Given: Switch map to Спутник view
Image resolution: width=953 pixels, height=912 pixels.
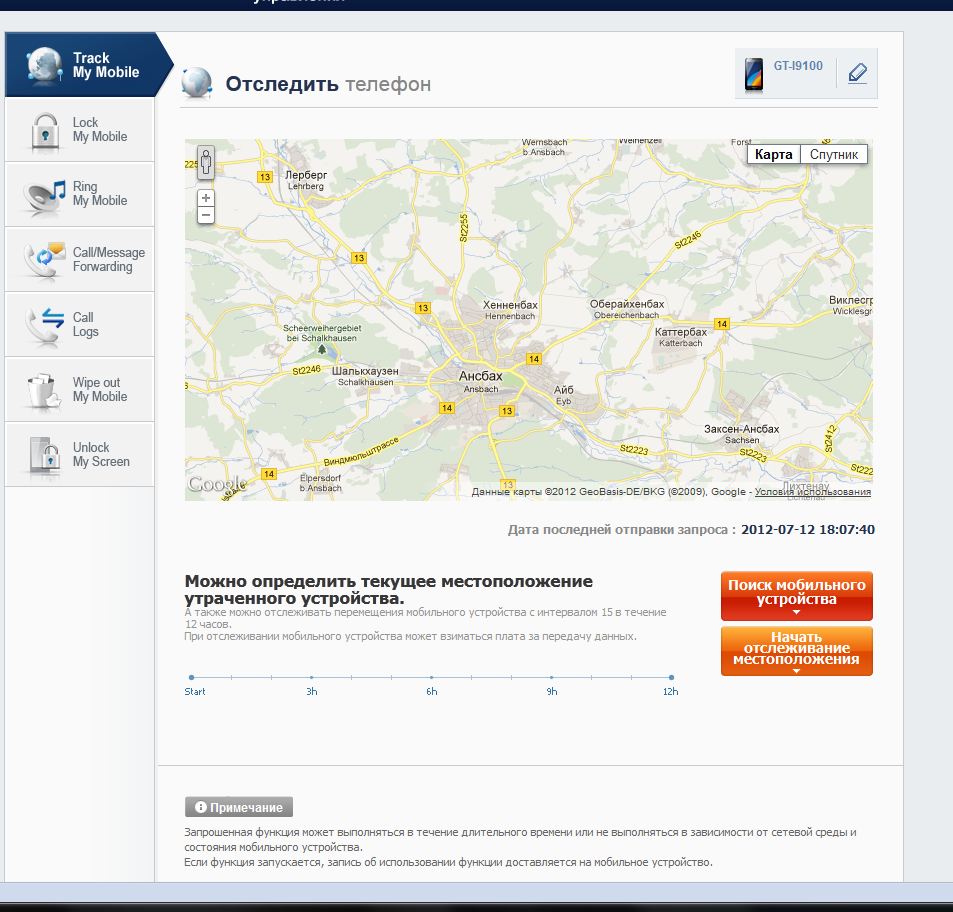Looking at the screenshot, I should [x=834, y=155].
